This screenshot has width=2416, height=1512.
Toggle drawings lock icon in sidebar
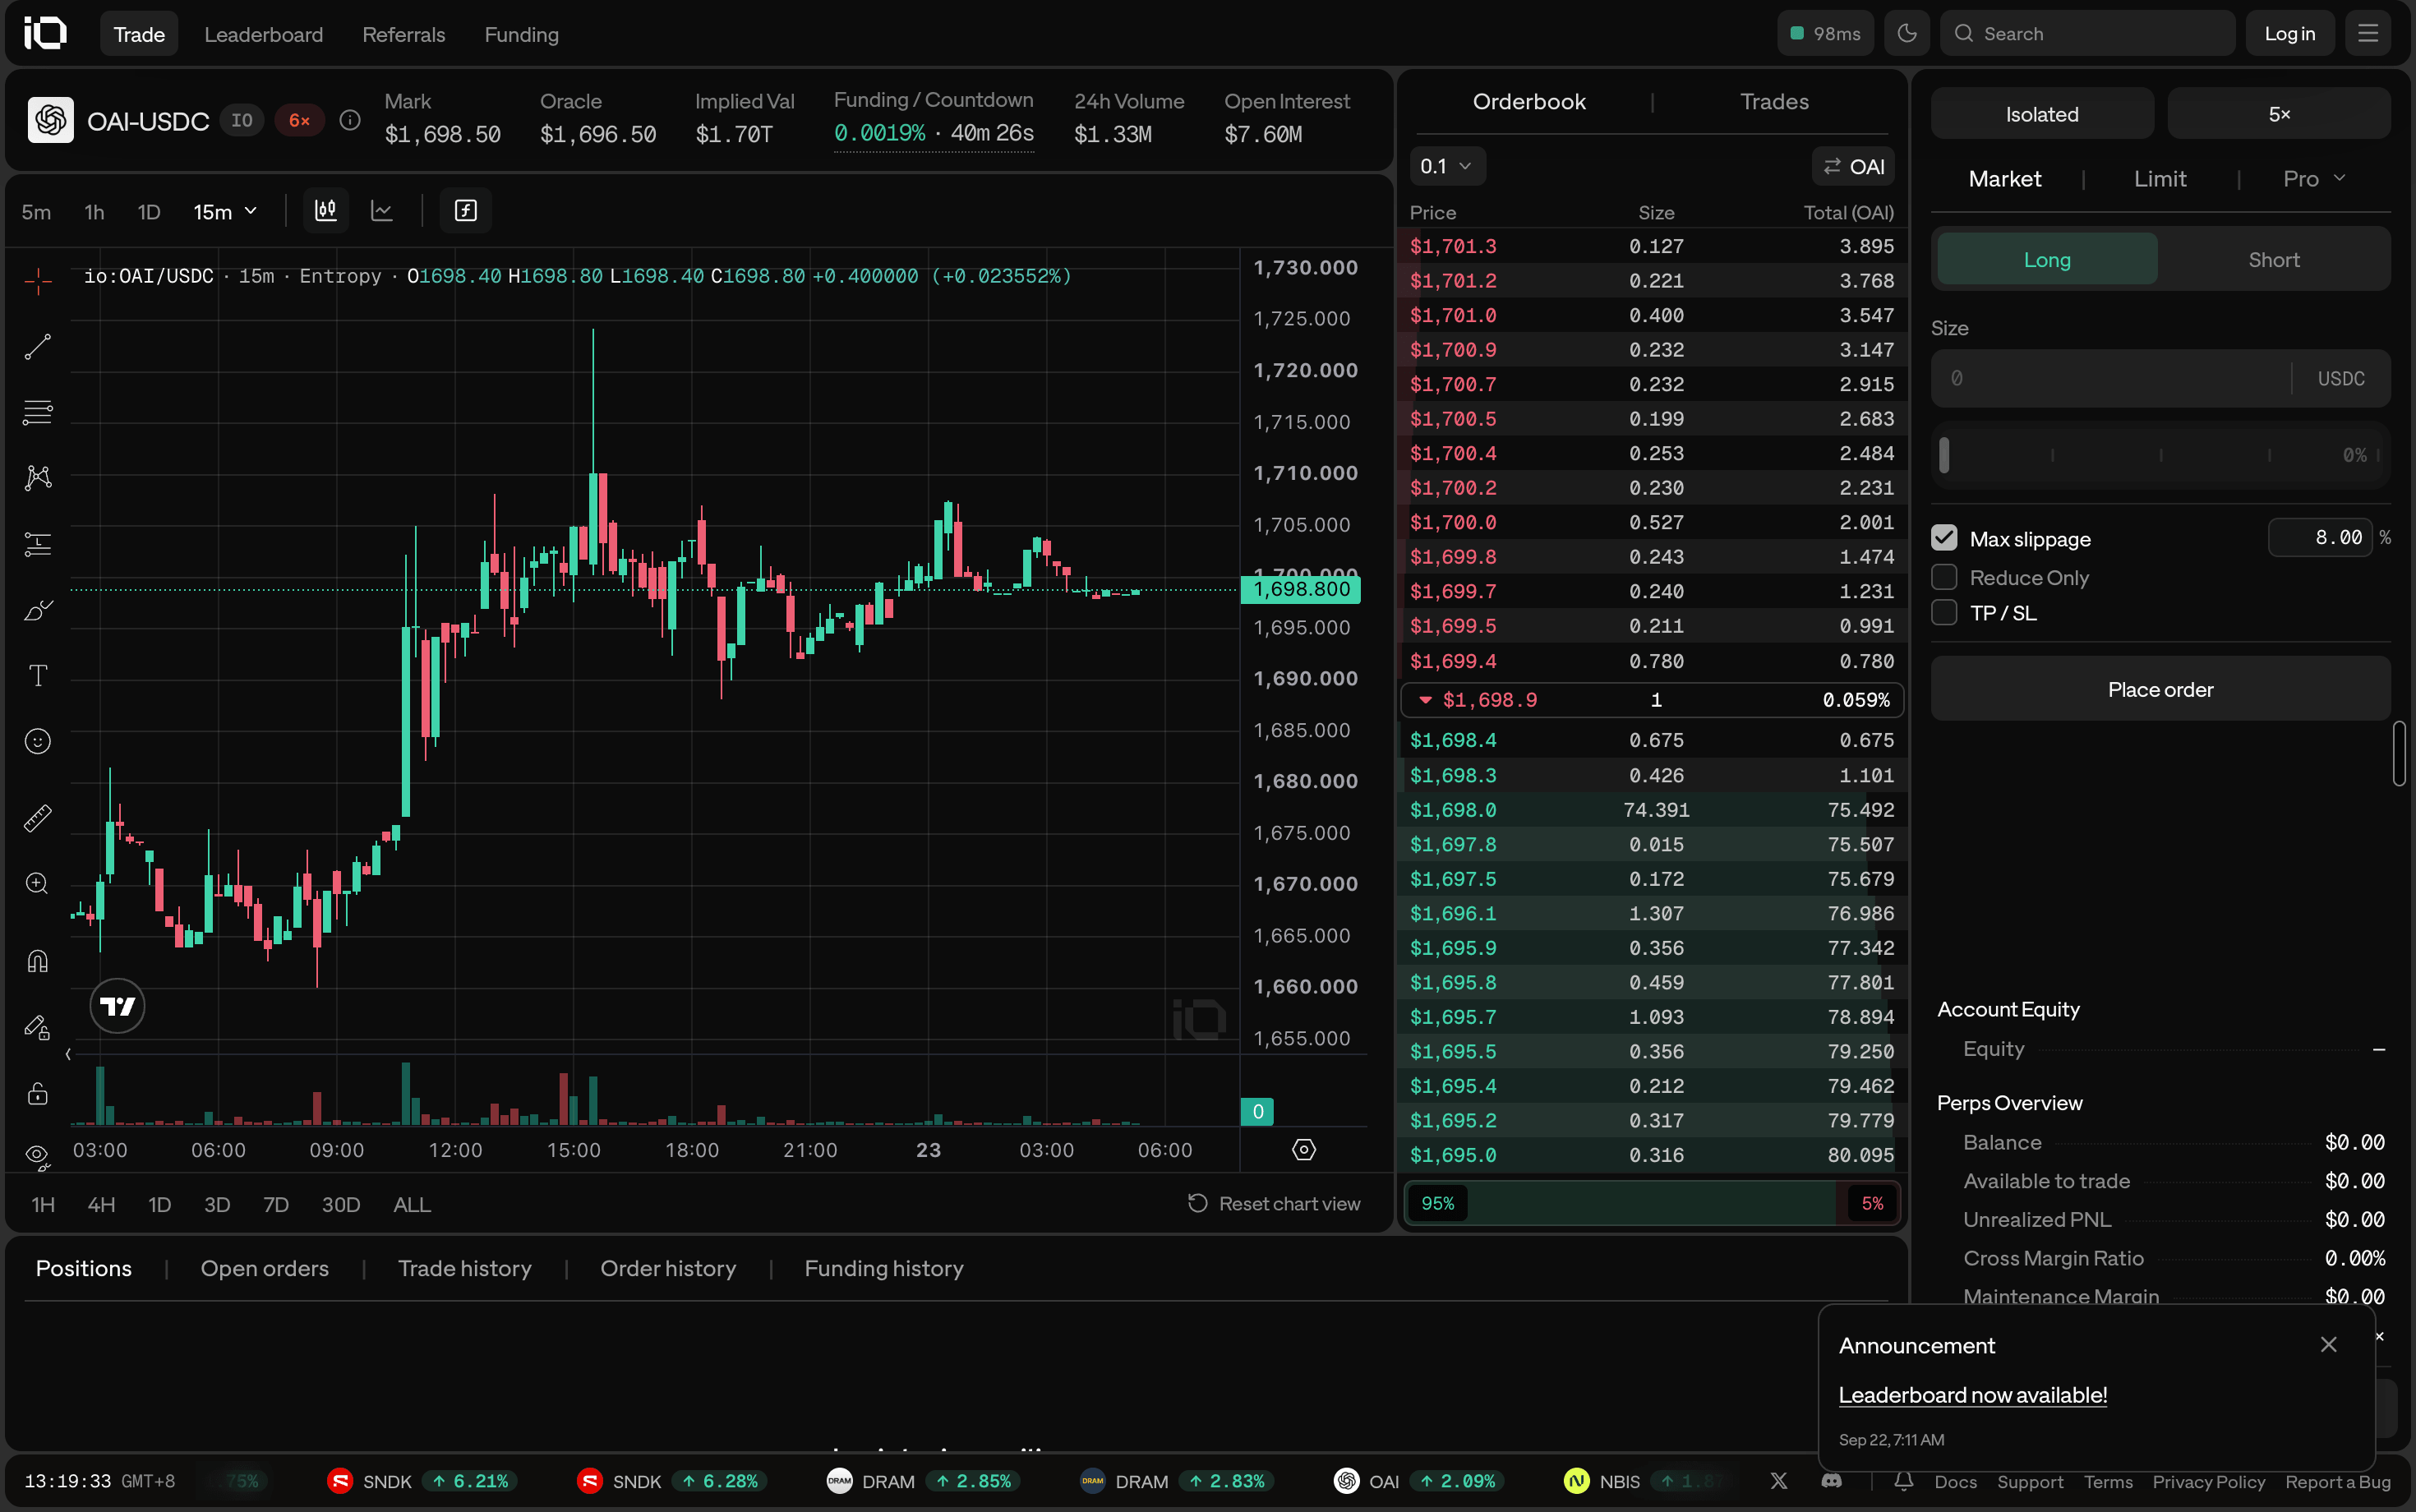coord(38,1093)
